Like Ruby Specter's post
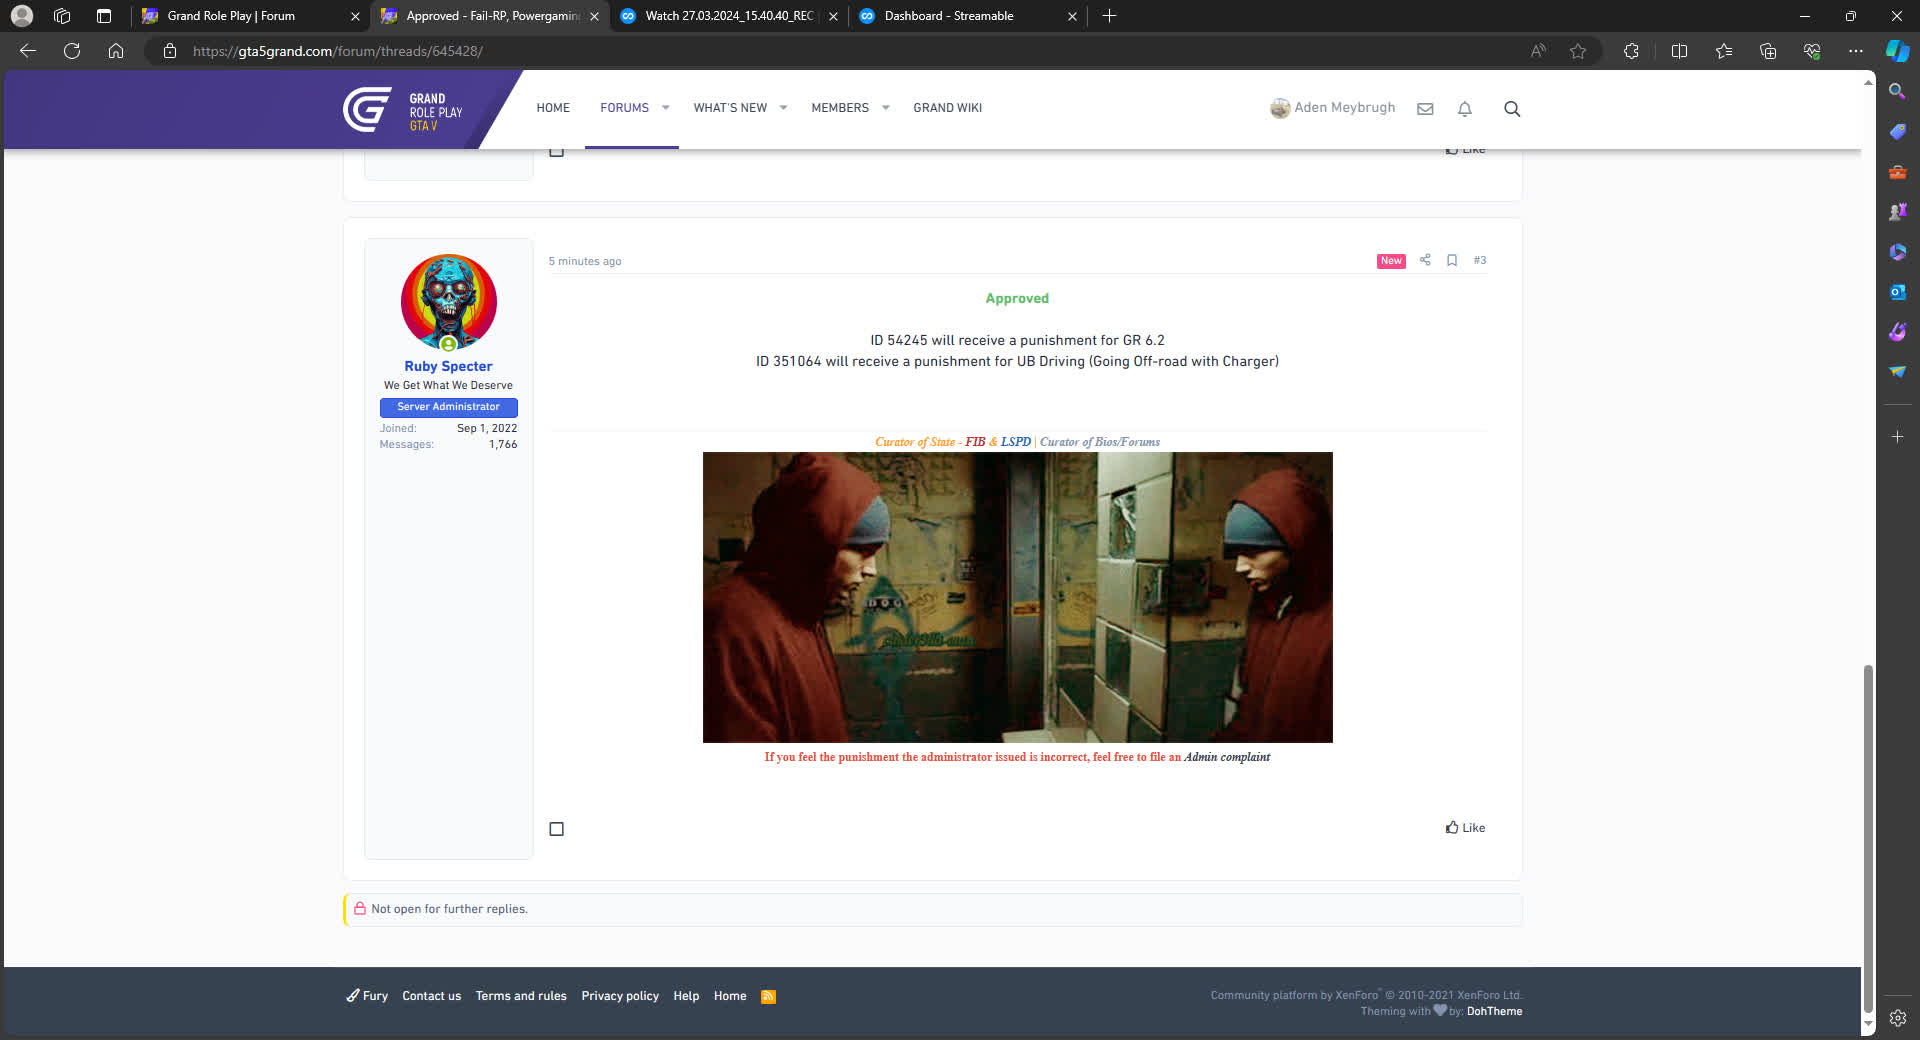The height and width of the screenshot is (1040, 1920). (1465, 828)
